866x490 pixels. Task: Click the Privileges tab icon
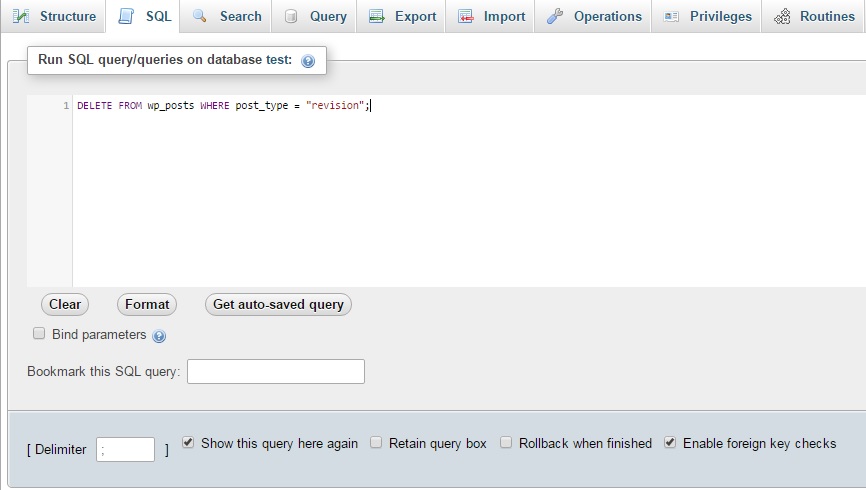[x=671, y=16]
